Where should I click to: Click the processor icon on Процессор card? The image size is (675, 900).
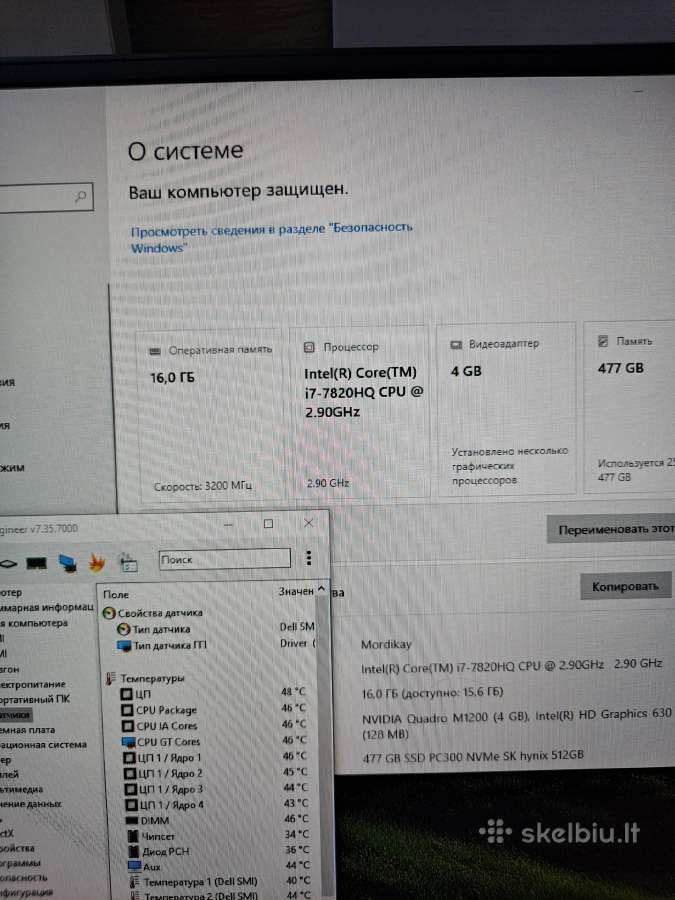(309, 347)
